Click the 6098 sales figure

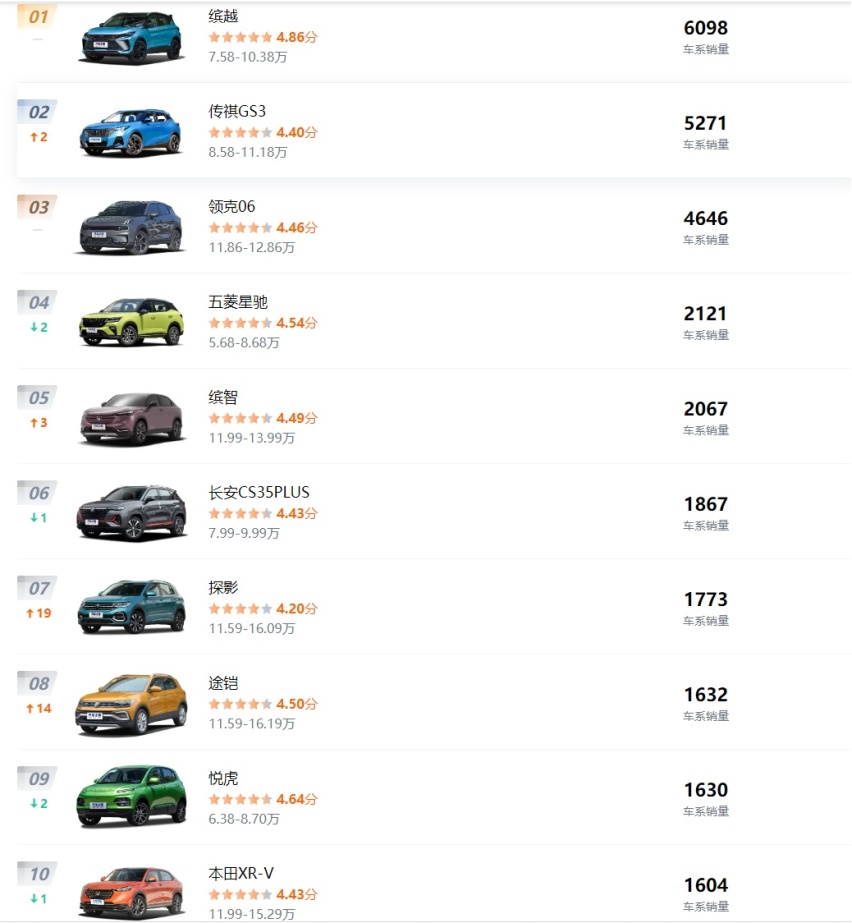[705, 28]
